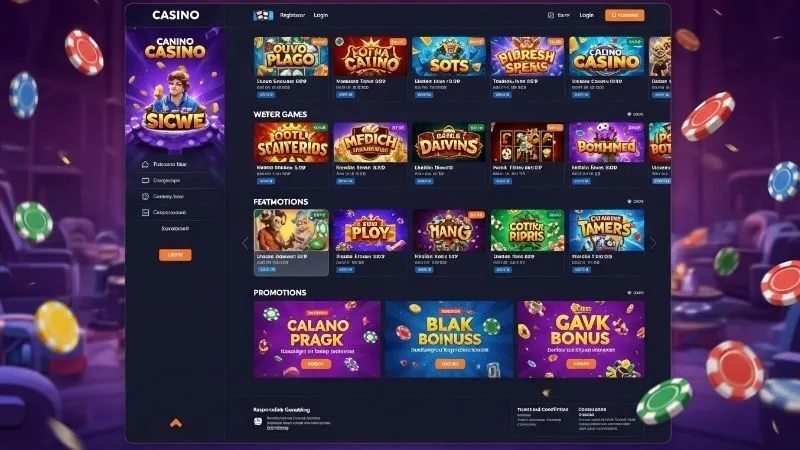Click blue play button under Ploy game
Viewport: 800px width, 450px height.
click(x=345, y=269)
